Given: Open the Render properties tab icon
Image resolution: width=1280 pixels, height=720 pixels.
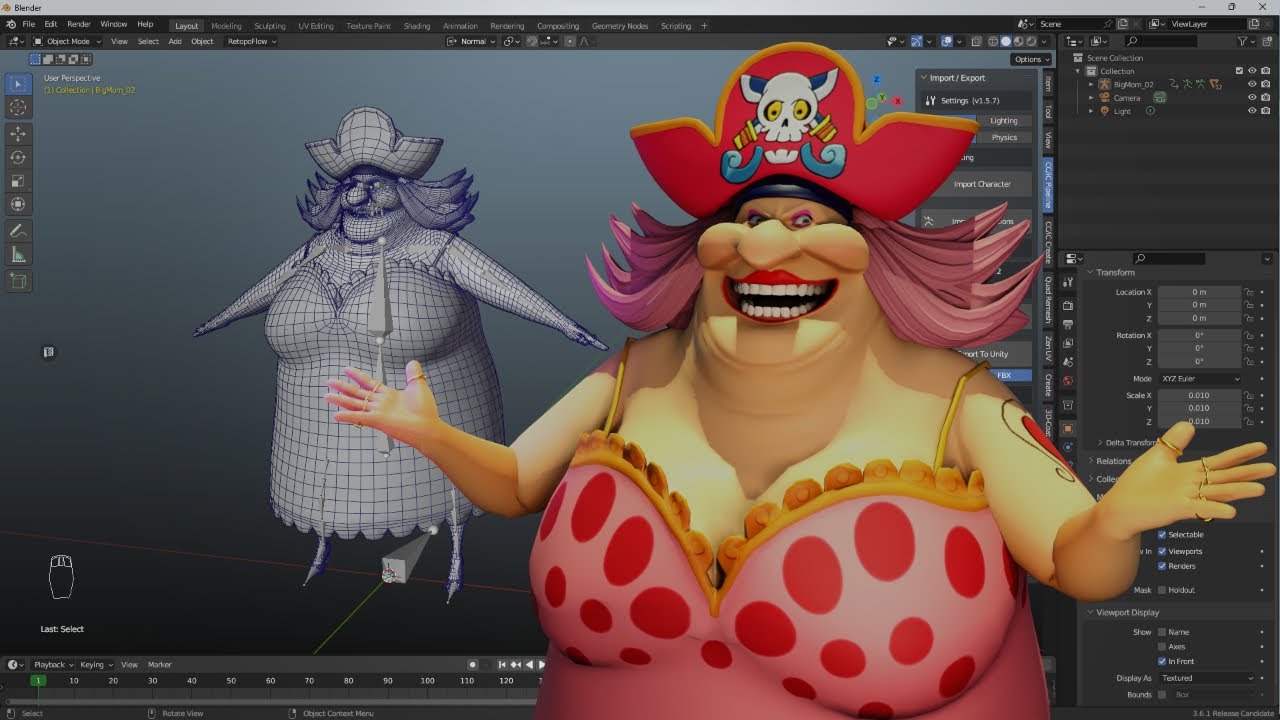Looking at the screenshot, I should (x=1068, y=305).
